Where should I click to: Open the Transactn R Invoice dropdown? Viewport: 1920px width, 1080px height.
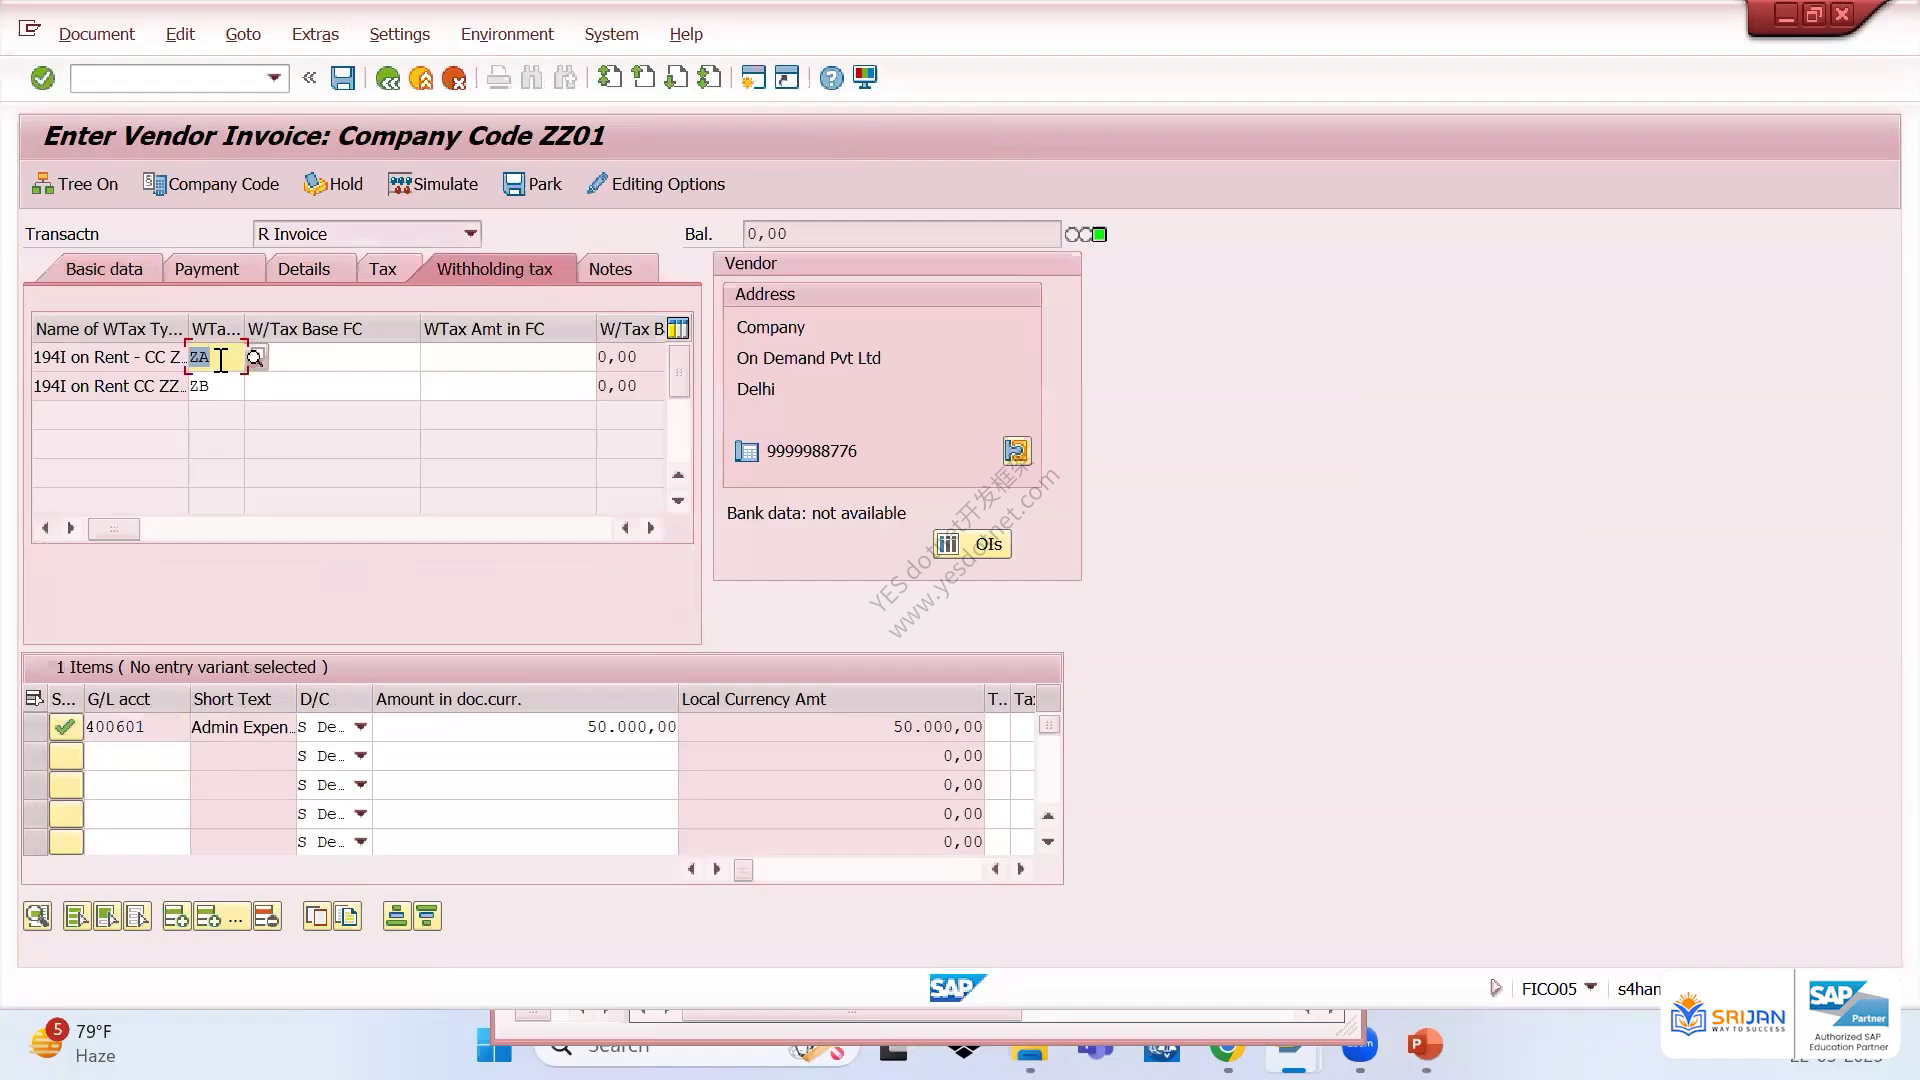click(470, 234)
